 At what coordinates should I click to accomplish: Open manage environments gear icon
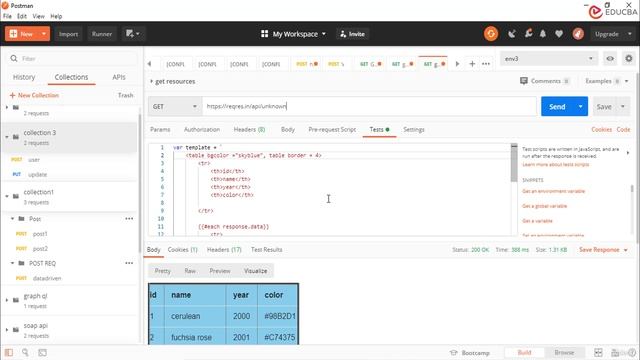click(629, 59)
